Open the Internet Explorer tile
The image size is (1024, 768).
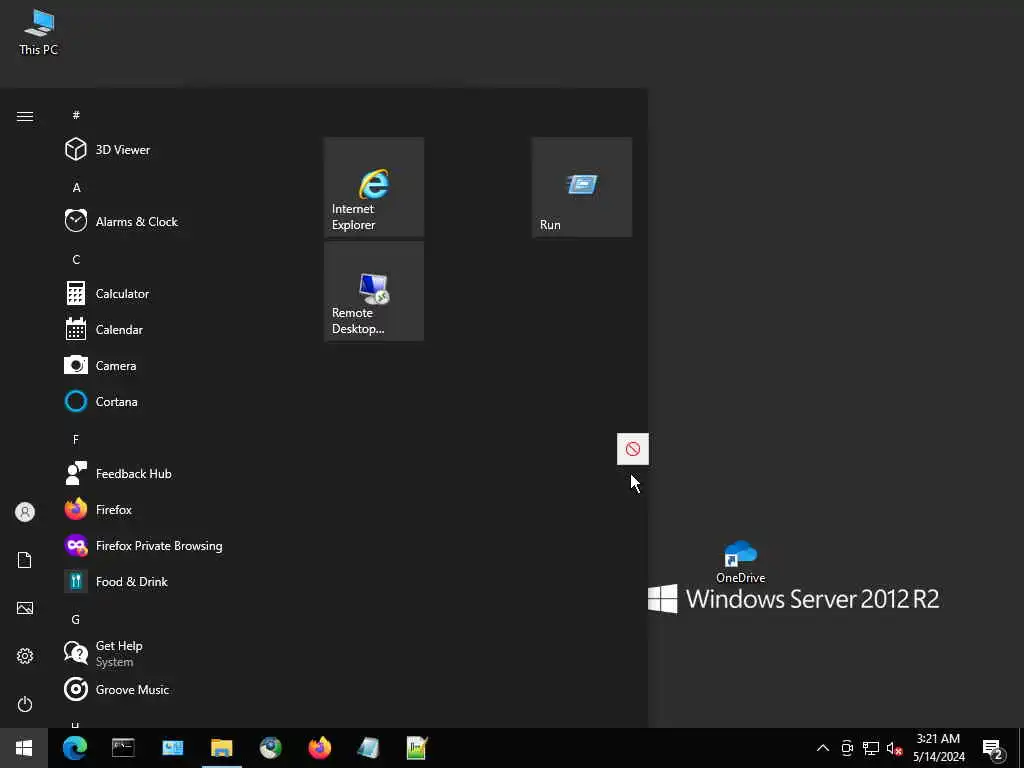click(x=374, y=187)
